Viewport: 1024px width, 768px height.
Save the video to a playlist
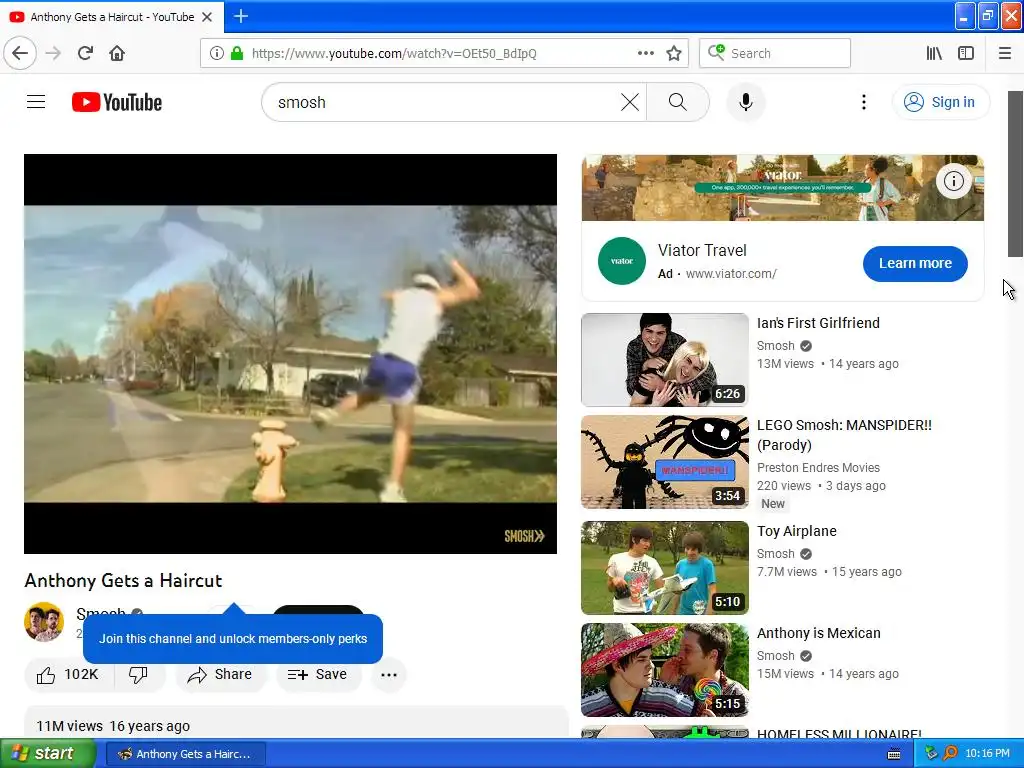[318, 675]
